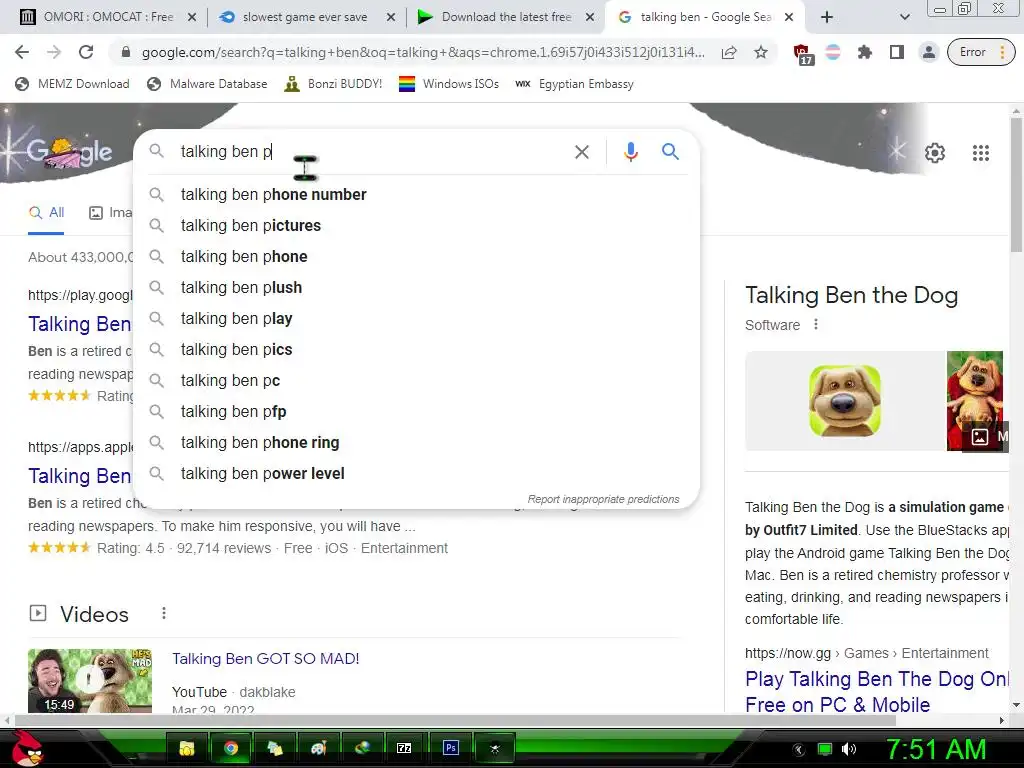The width and height of the screenshot is (1024, 768).
Task: Select the All results tab
Action: coord(46,213)
